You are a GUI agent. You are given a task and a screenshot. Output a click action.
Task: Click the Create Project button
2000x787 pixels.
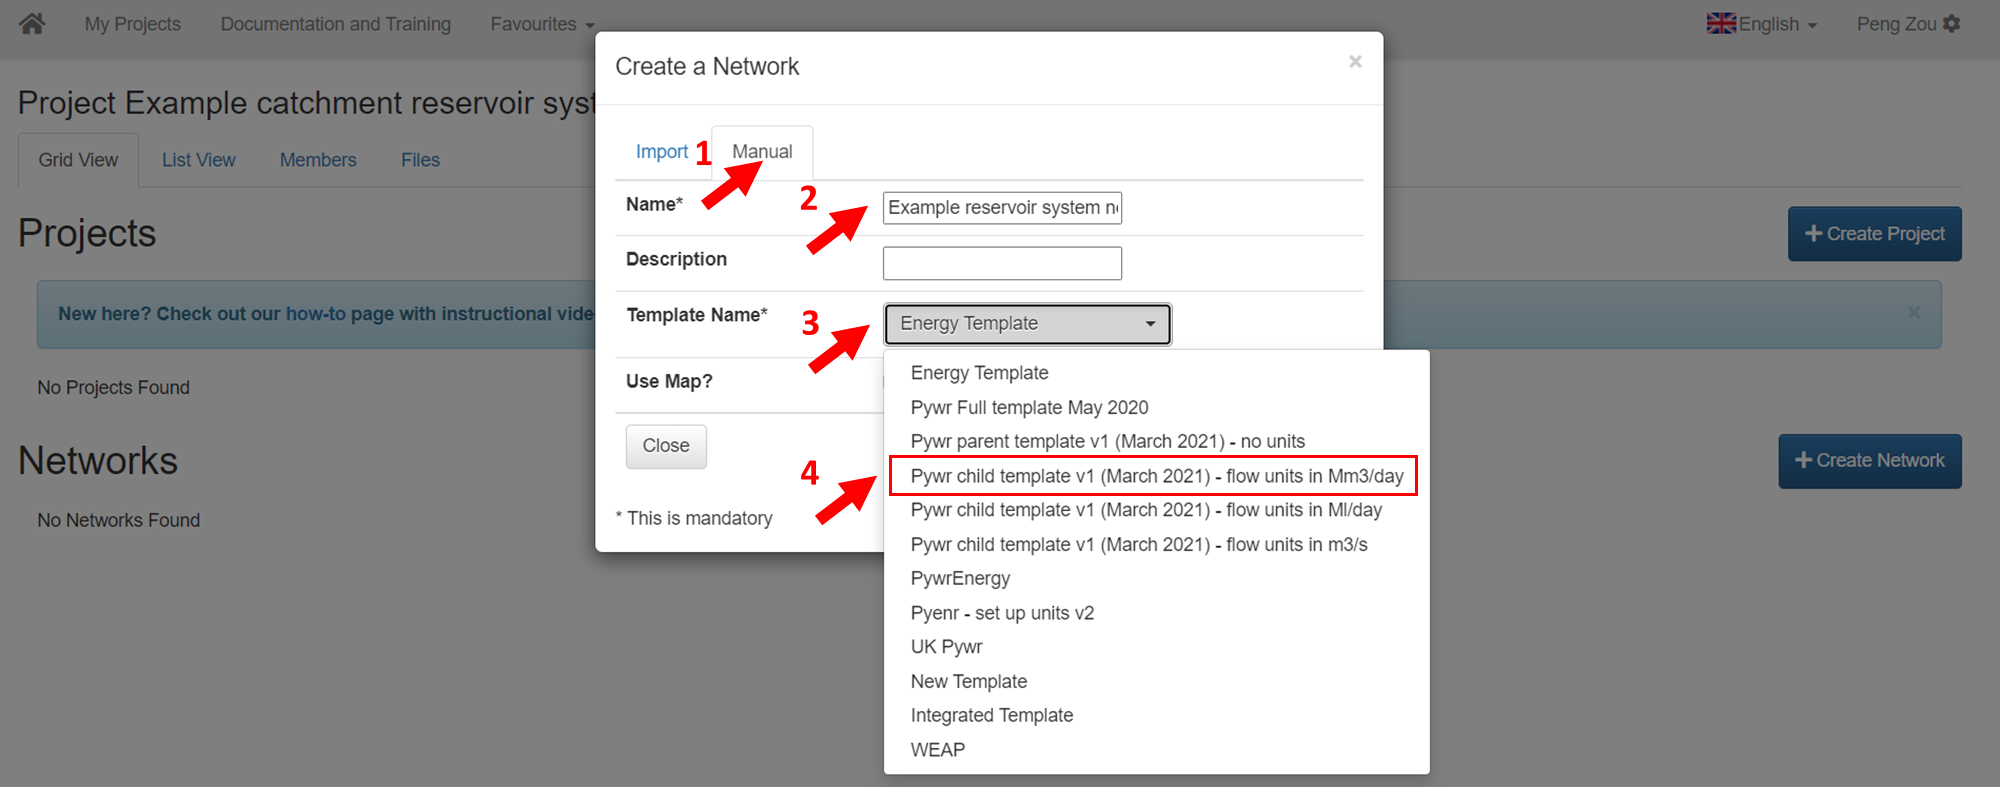click(x=1874, y=234)
